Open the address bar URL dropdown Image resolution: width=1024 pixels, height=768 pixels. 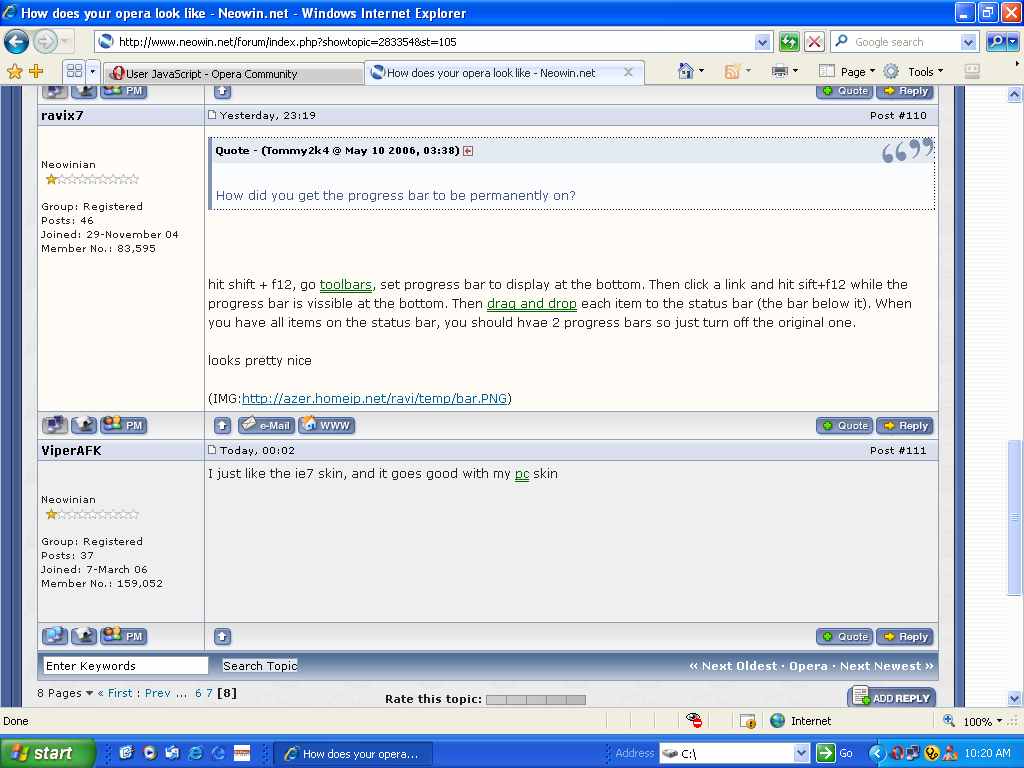click(x=762, y=42)
